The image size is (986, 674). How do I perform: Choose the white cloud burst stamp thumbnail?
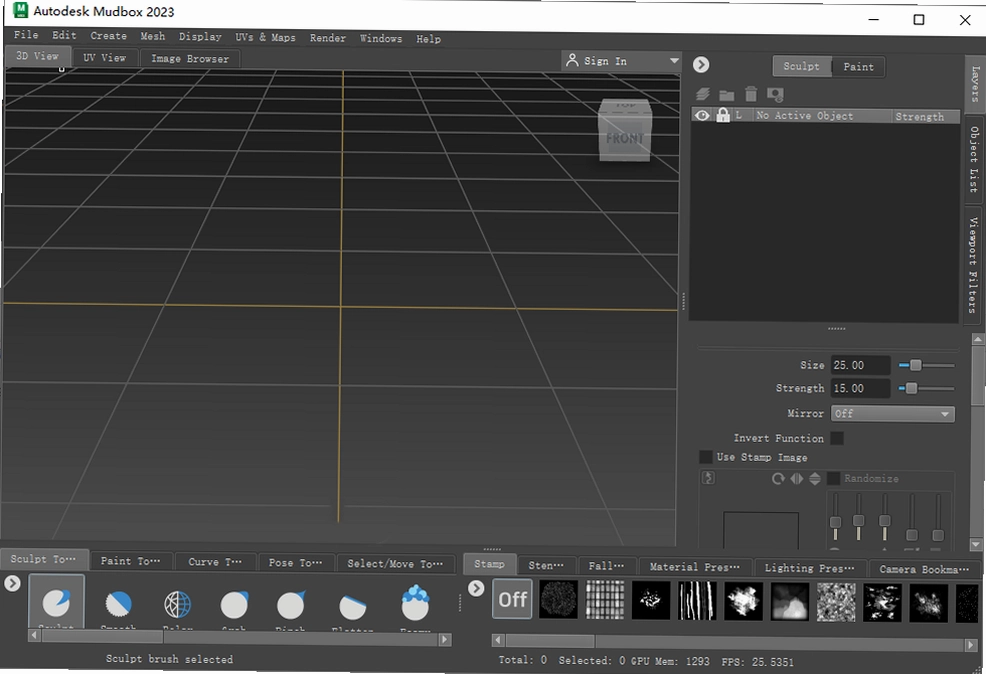point(744,601)
